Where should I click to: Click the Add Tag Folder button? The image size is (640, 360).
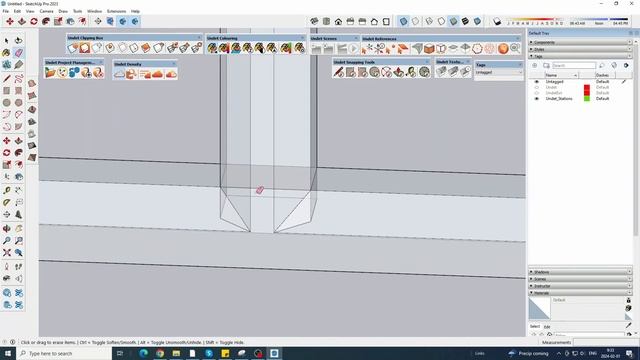coord(546,65)
